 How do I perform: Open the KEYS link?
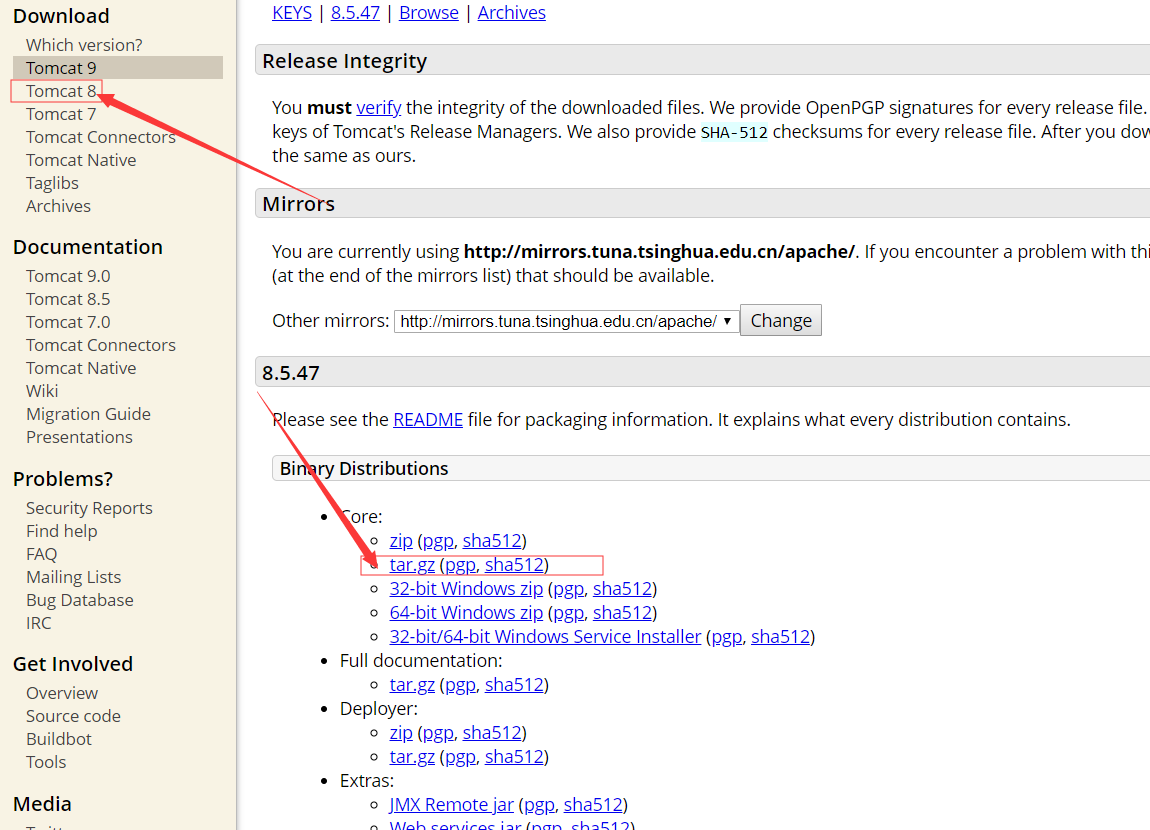coord(292,12)
